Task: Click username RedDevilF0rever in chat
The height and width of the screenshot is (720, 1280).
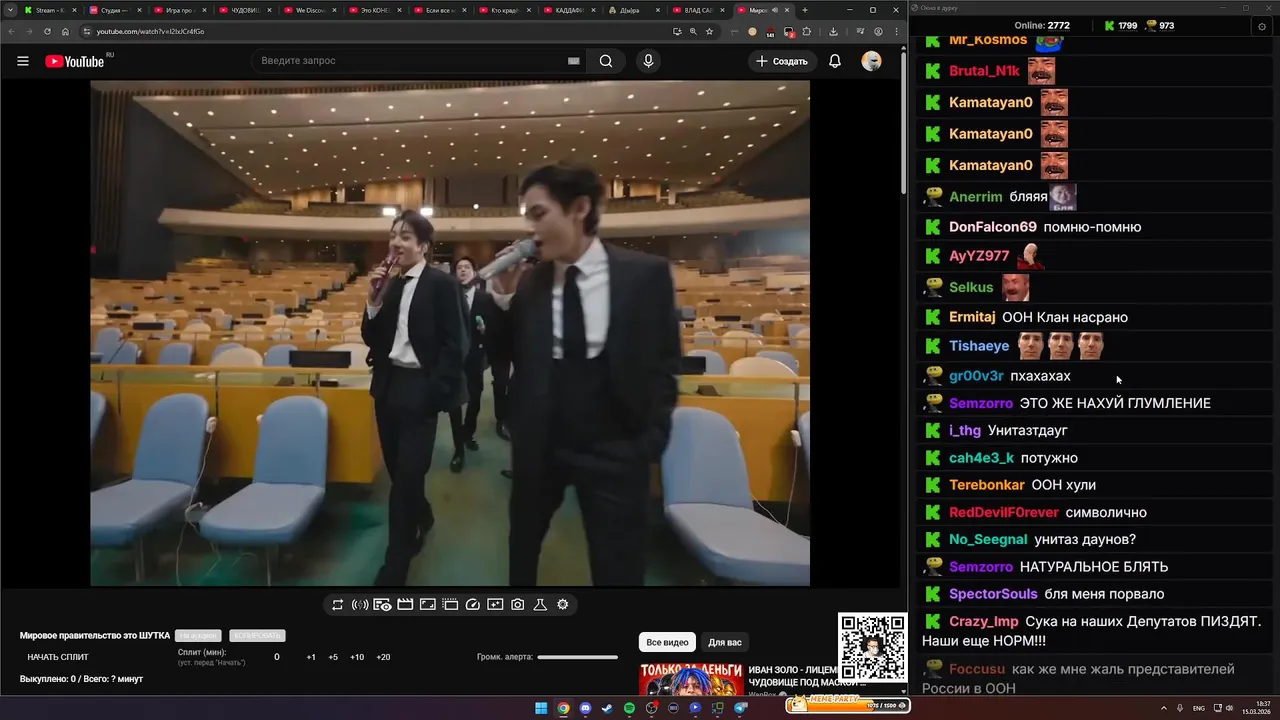Action: [x=1004, y=512]
